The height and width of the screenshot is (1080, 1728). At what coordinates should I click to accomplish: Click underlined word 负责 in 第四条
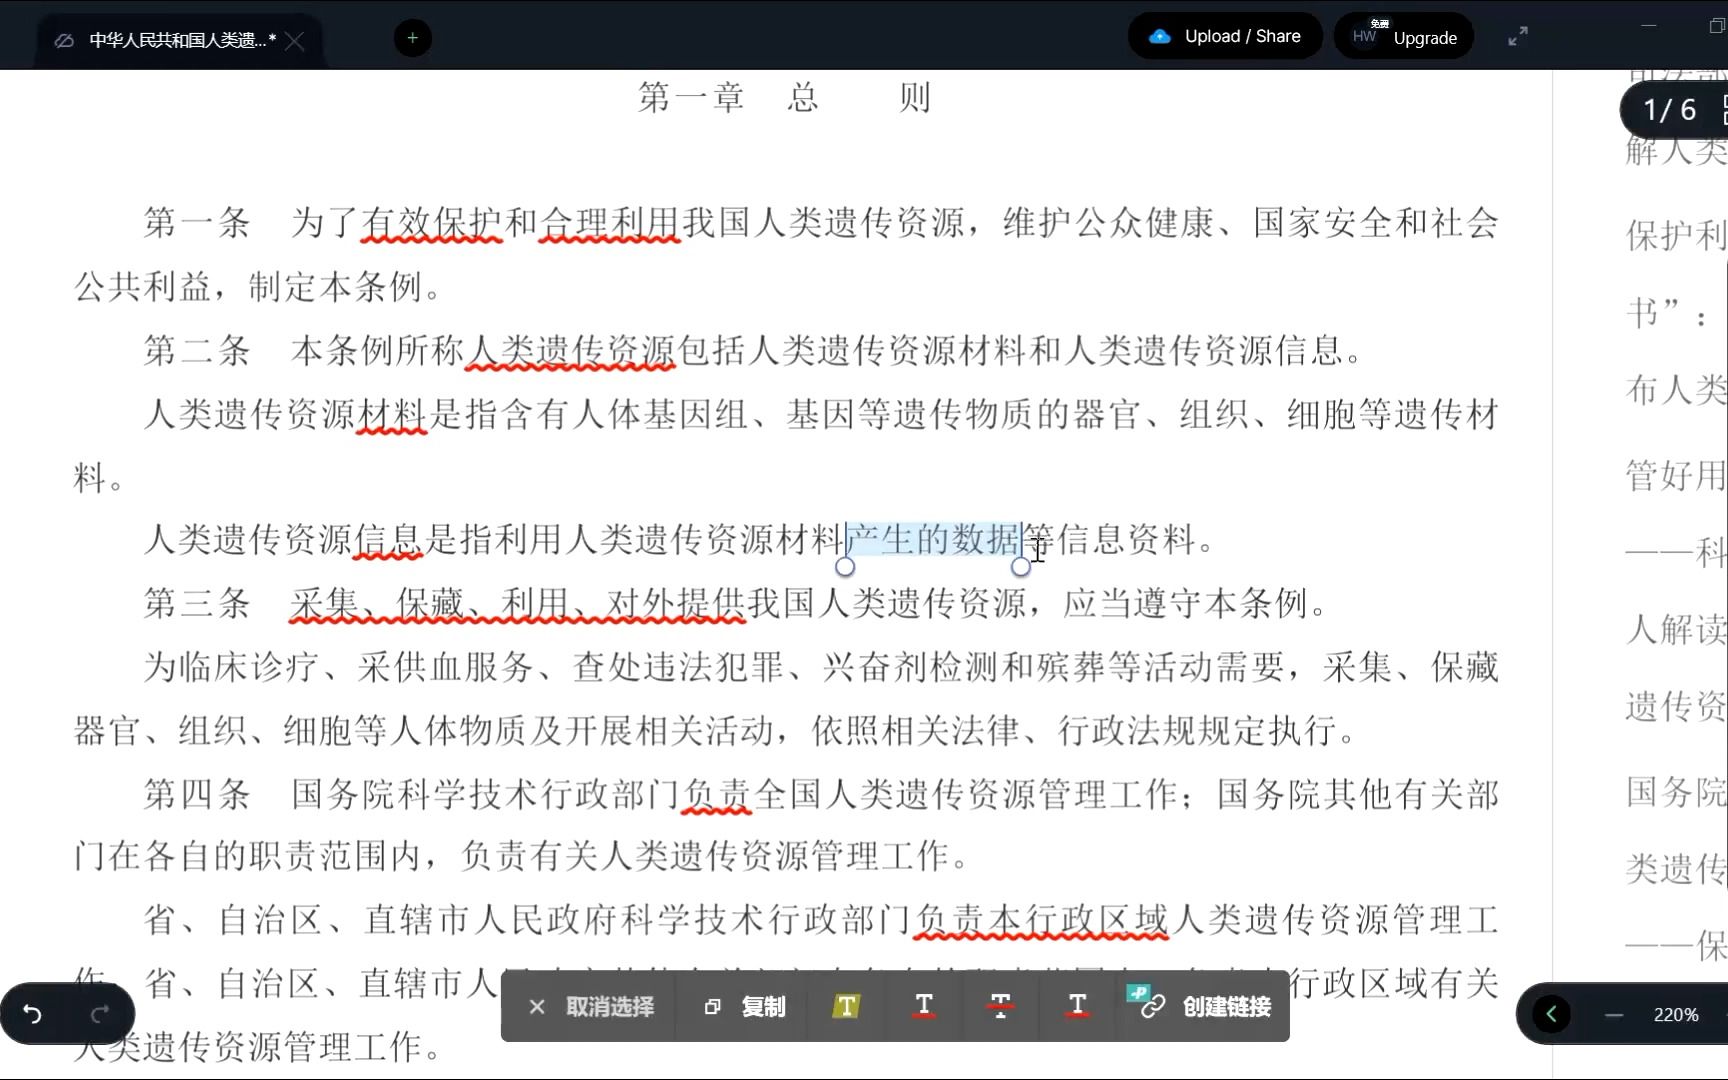pyautogui.click(x=716, y=795)
